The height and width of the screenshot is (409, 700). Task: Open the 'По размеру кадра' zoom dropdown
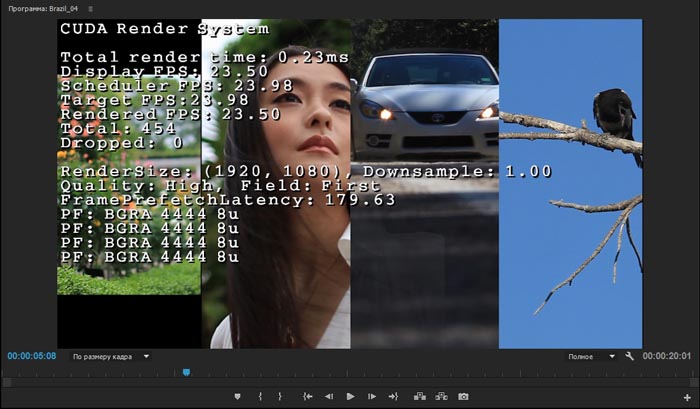tap(111, 357)
